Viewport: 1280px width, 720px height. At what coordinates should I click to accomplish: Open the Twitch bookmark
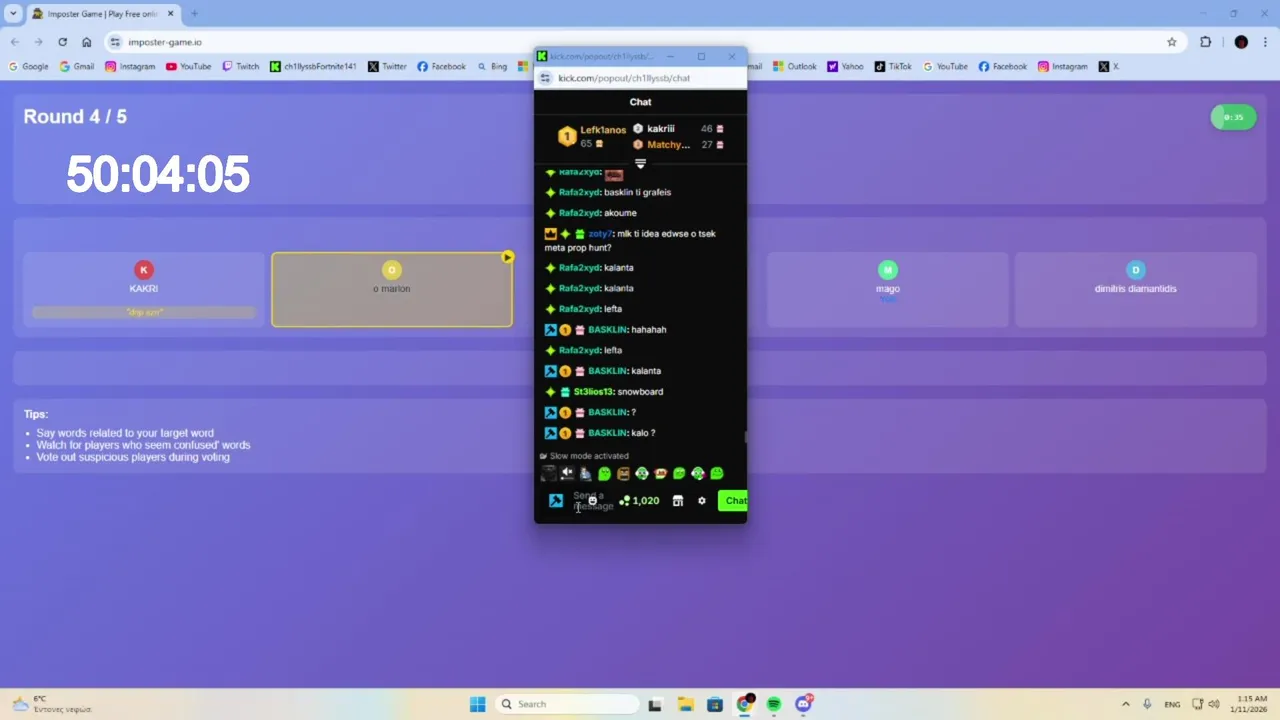[x=240, y=67]
